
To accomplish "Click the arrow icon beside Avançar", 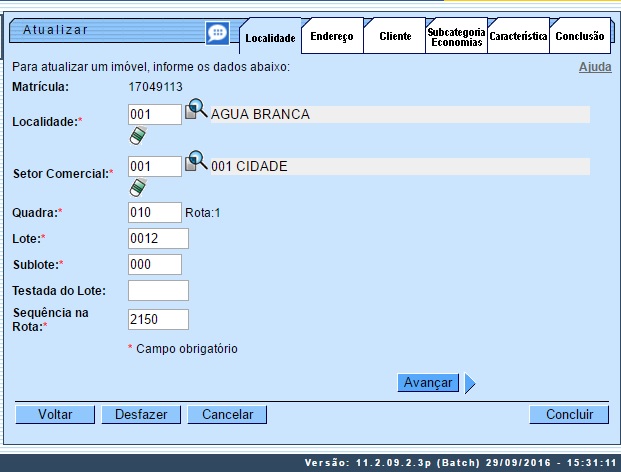I will pyautogui.click(x=470, y=383).
